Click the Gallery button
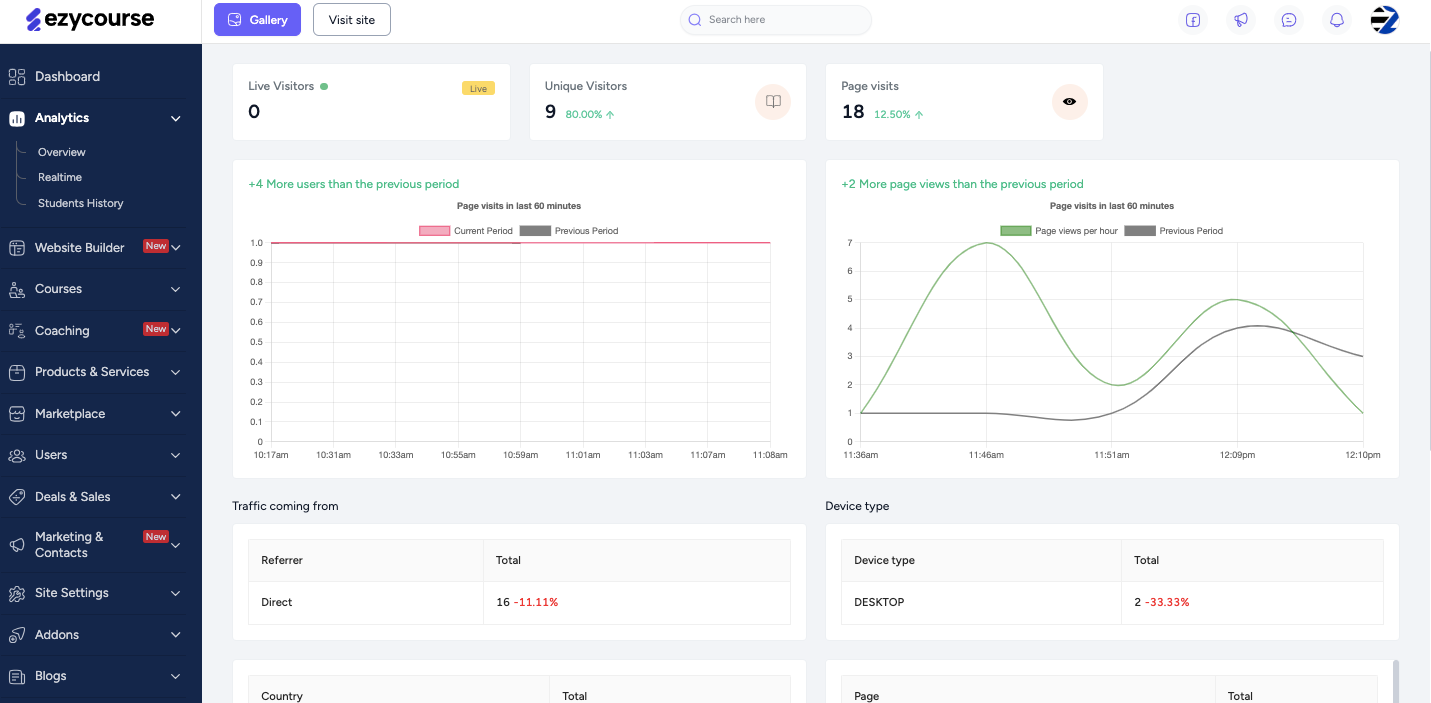The image size is (1431, 703). coord(257,20)
